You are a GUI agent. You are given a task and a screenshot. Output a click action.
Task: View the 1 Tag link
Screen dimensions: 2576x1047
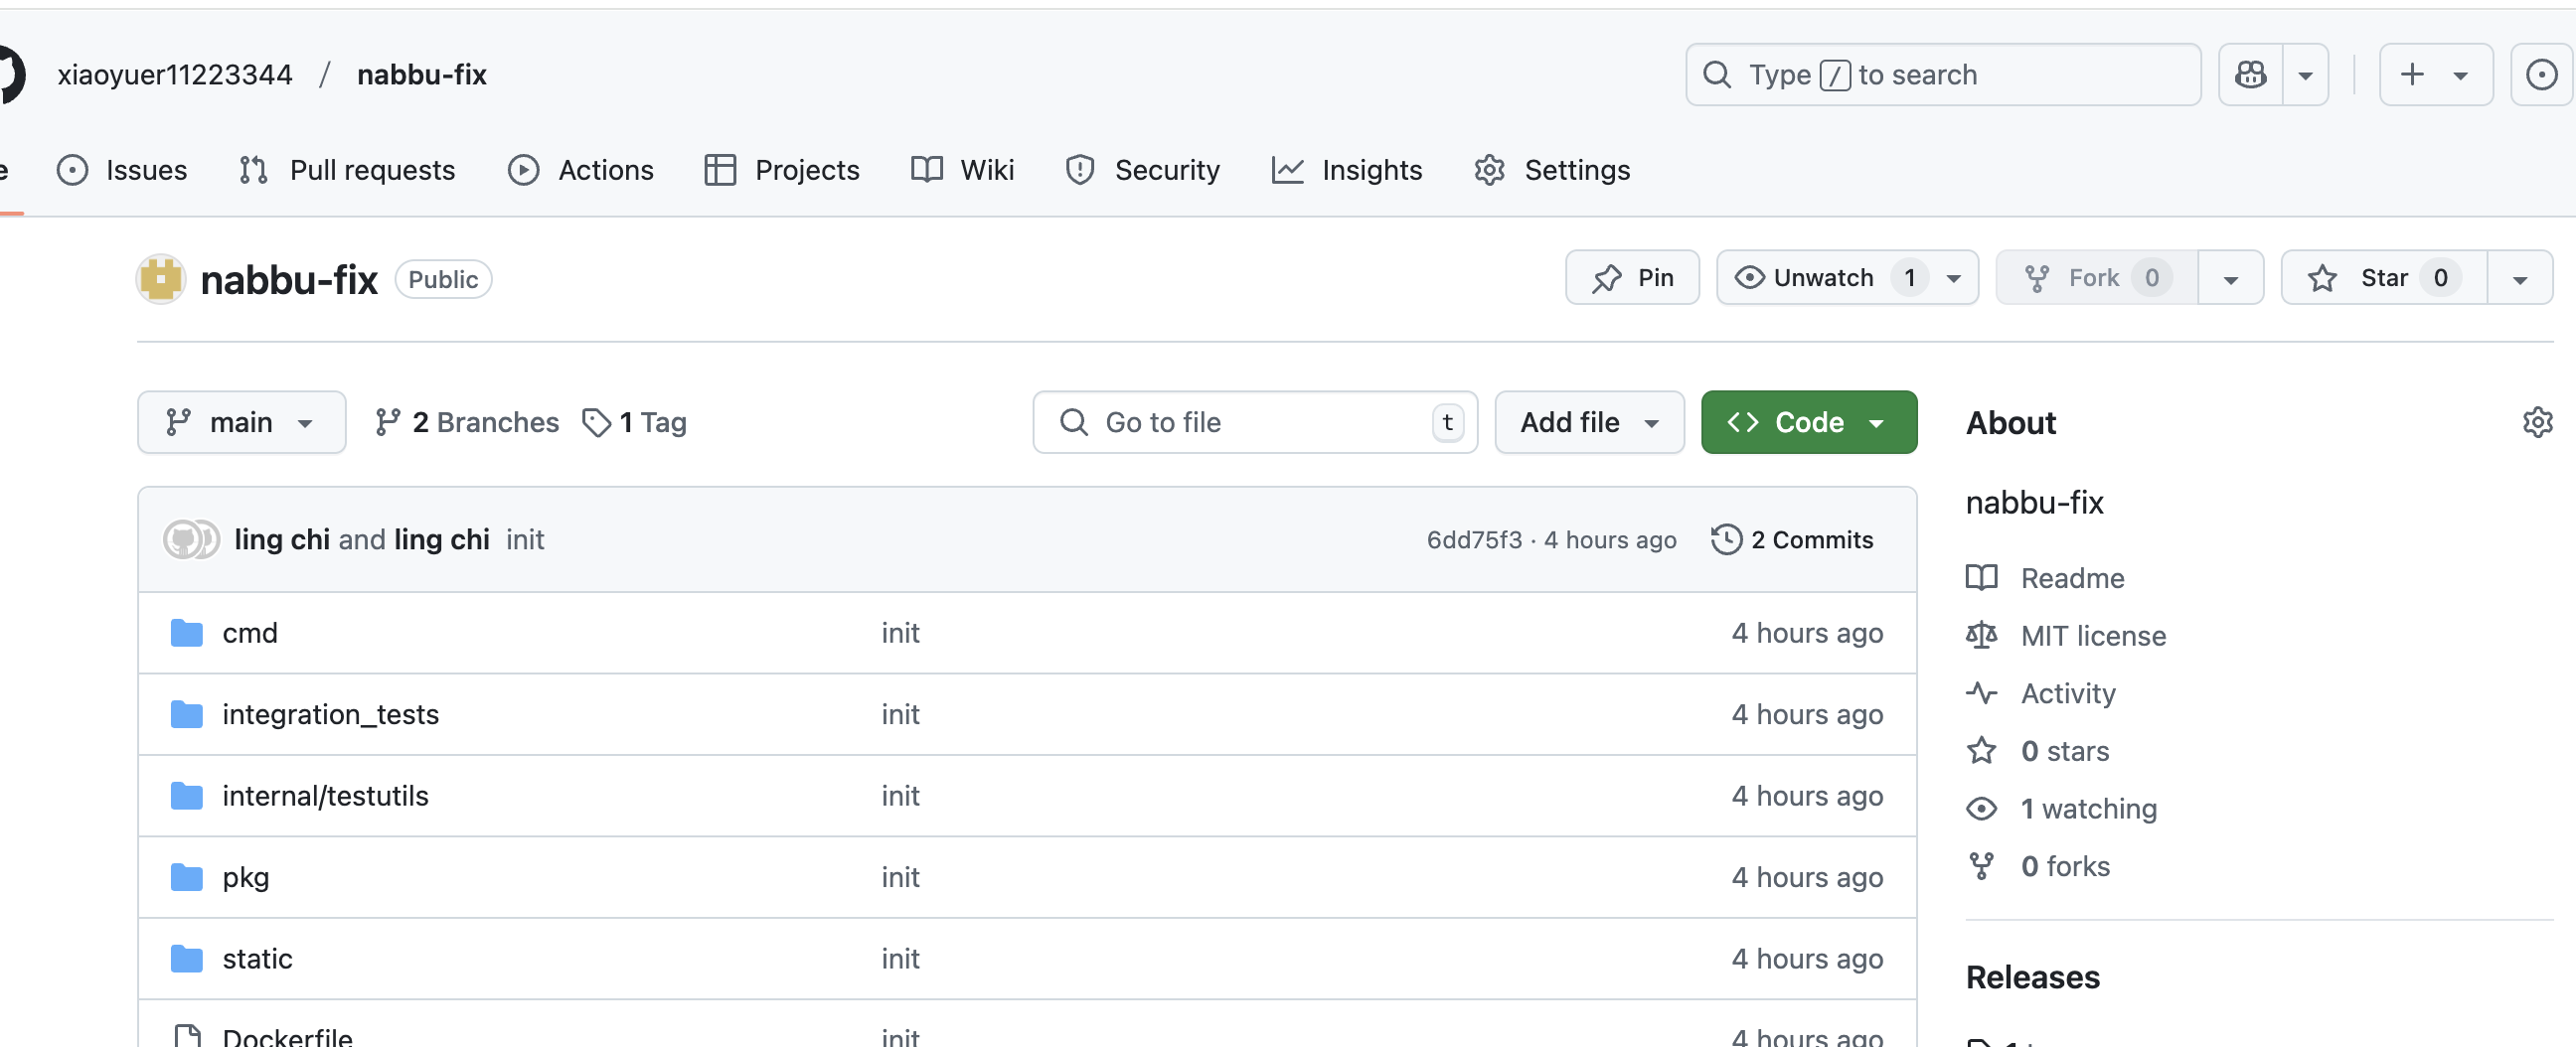coord(634,422)
